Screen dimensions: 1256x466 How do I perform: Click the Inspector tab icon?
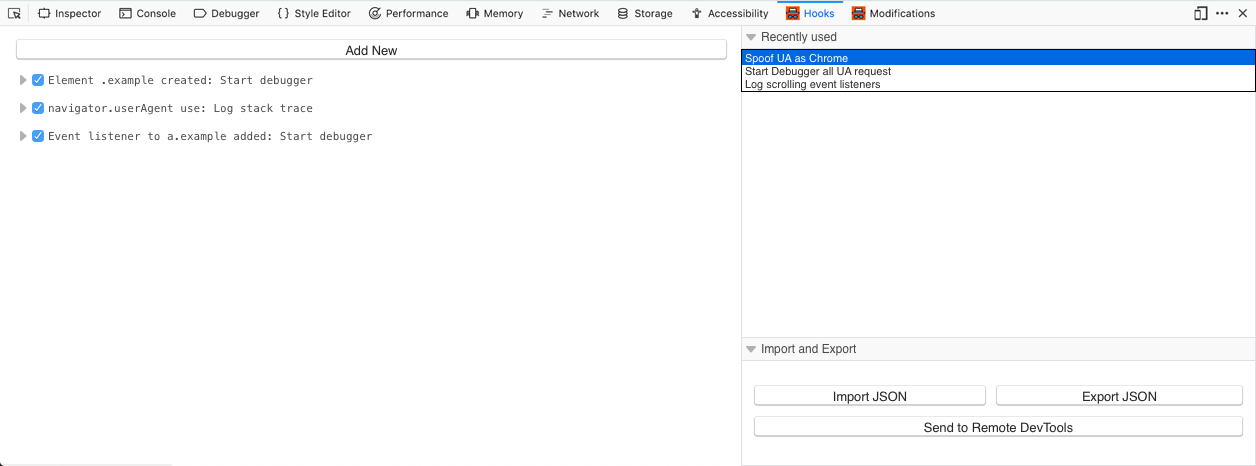pos(44,13)
